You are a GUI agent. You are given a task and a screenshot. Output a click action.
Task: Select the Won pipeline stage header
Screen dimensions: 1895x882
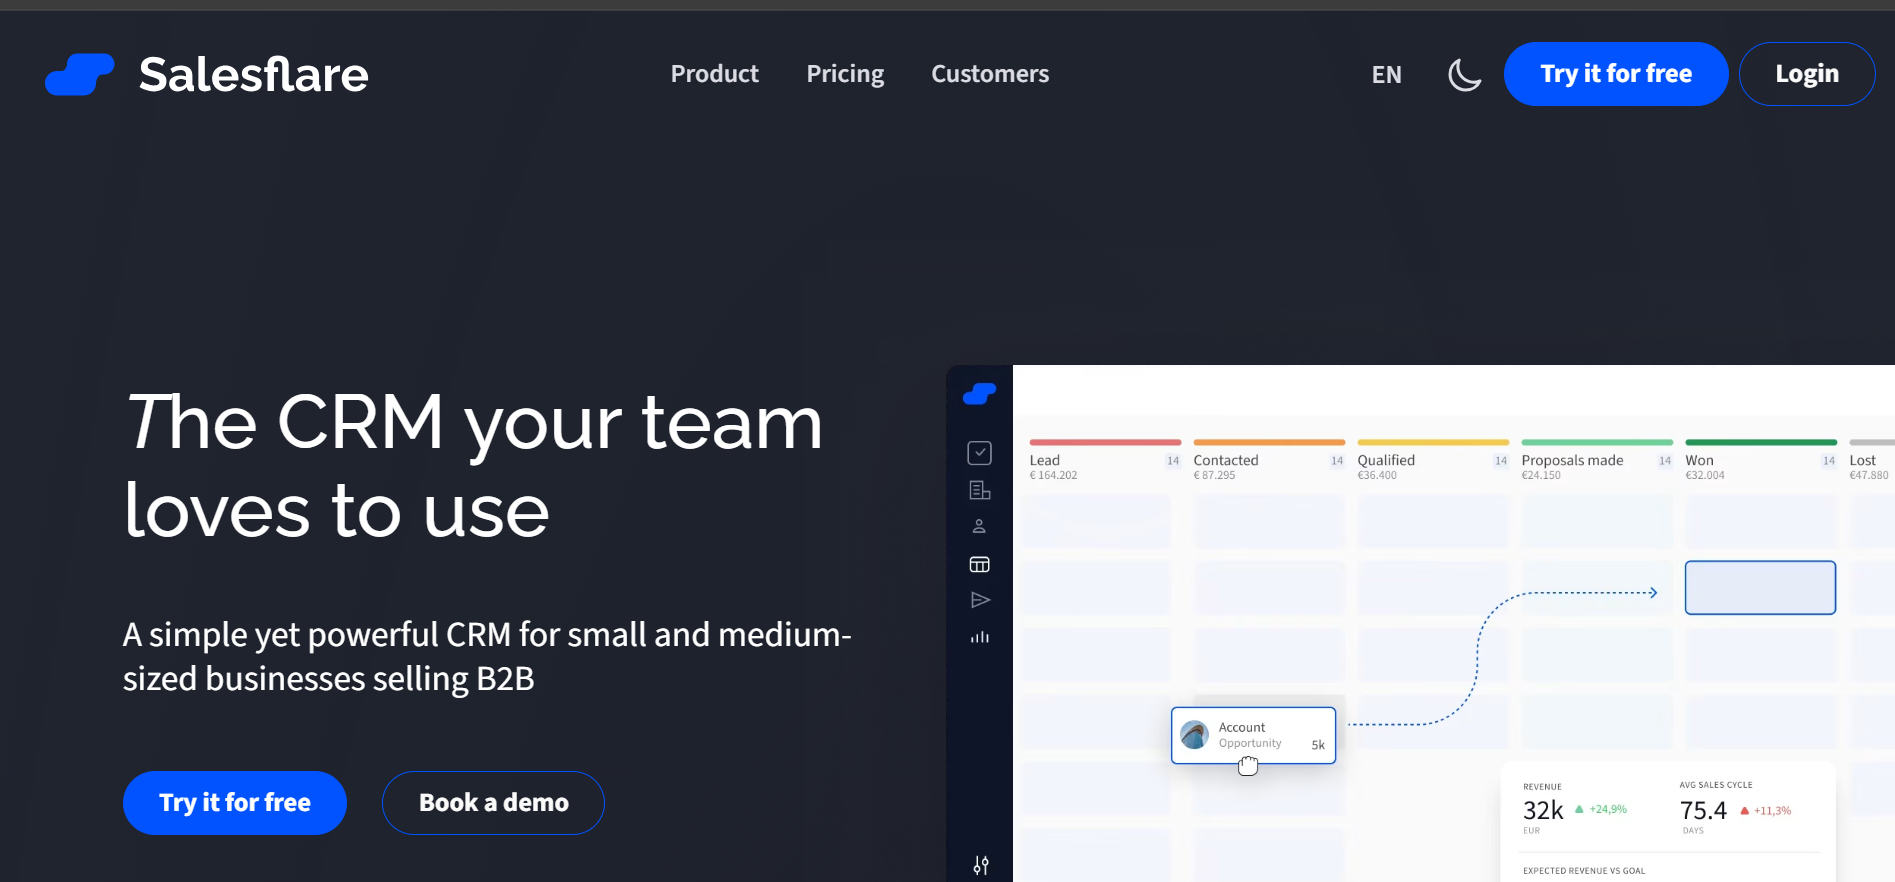pyautogui.click(x=1761, y=461)
